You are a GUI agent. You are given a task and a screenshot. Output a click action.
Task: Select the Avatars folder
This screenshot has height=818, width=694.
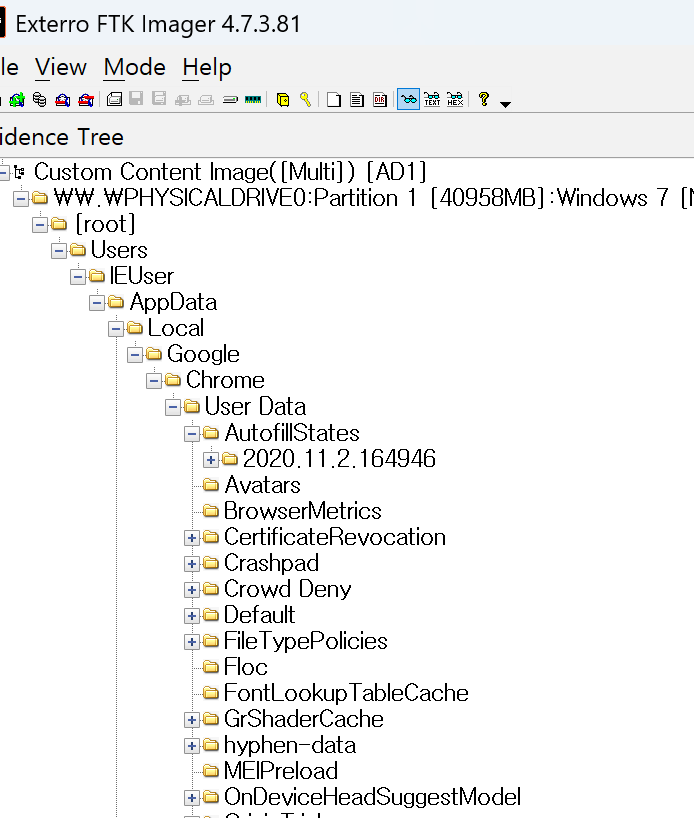pyautogui.click(x=262, y=485)
